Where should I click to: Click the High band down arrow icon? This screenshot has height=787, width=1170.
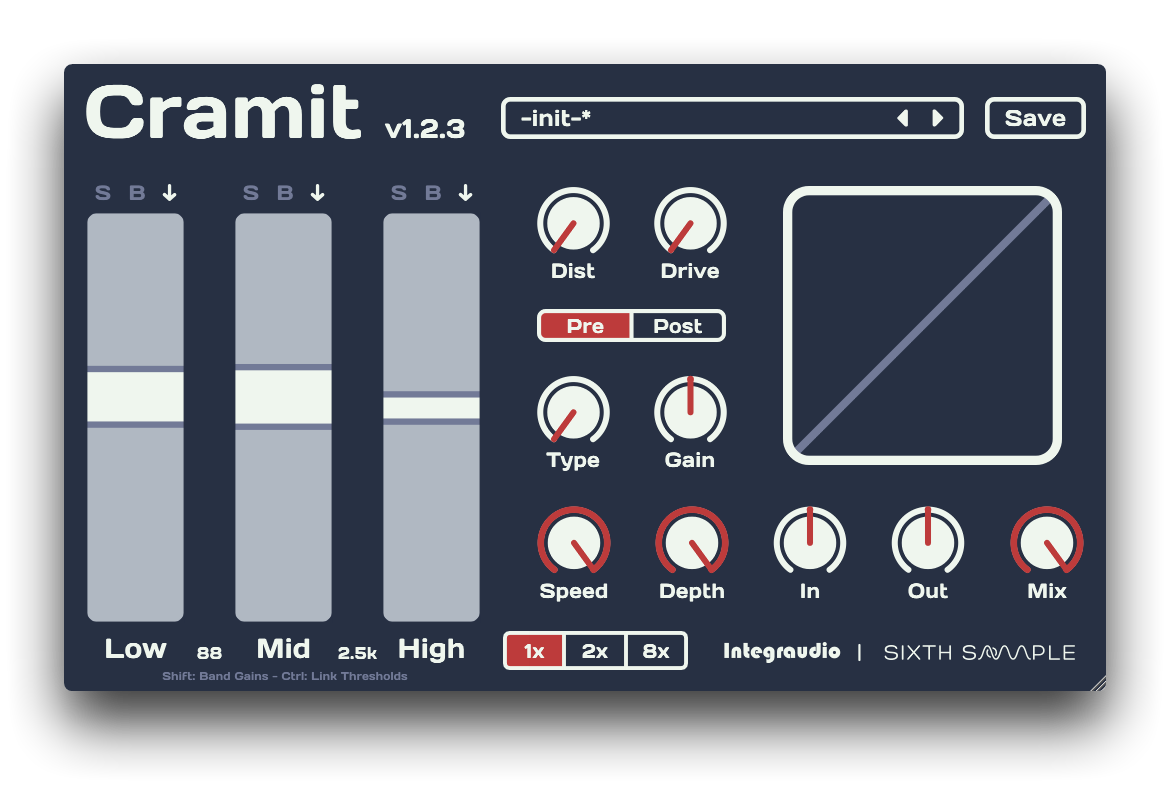pos(466,193)
